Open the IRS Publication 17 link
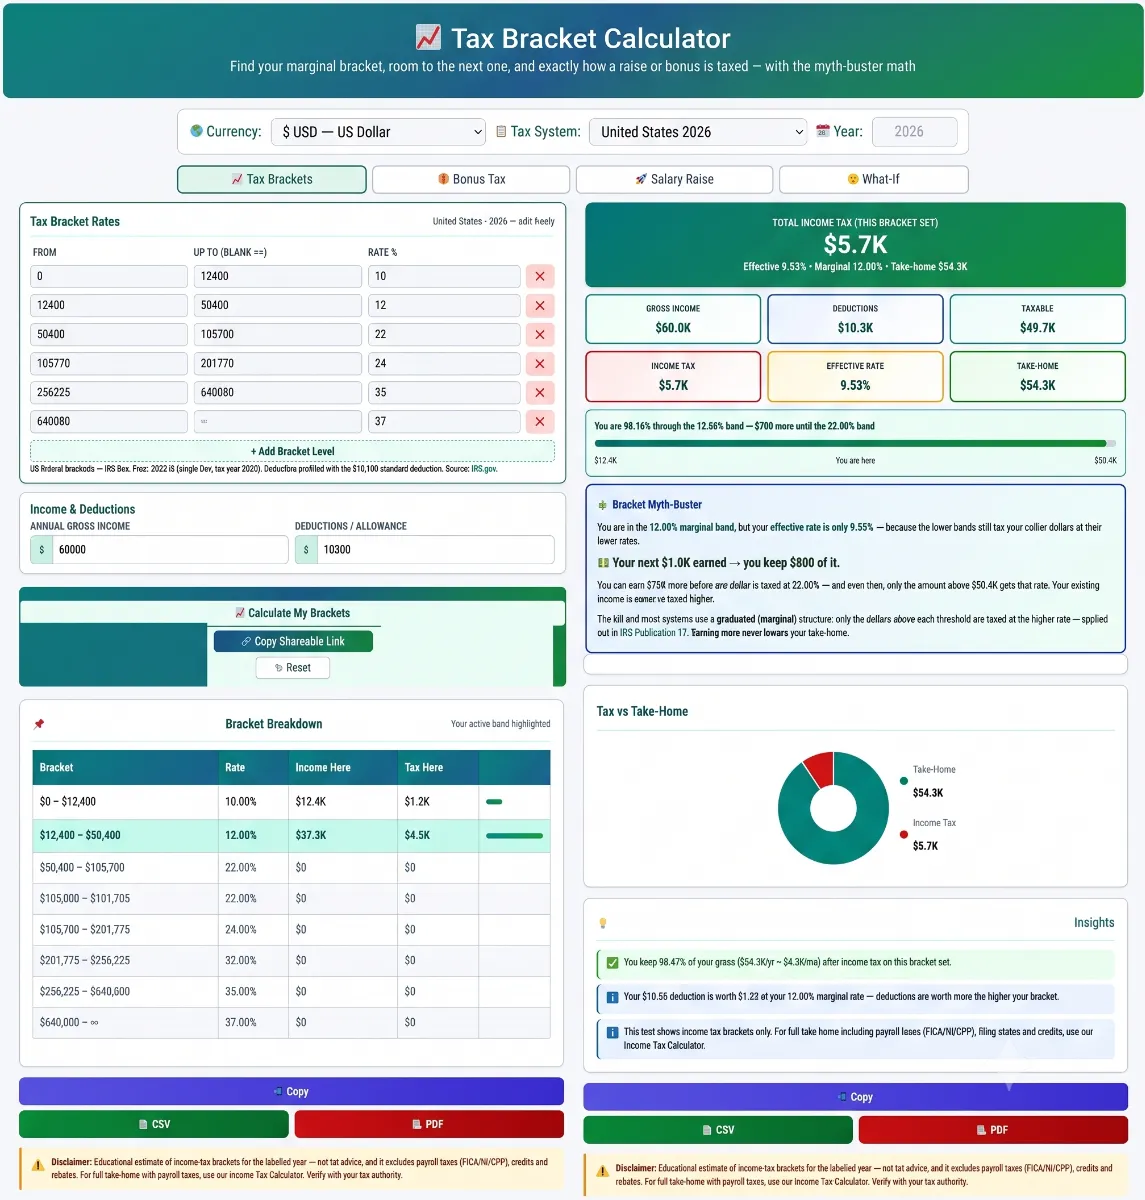The height and width of the screenshot is (1200, 1145). pyautogui.click(x=654, y=633)
